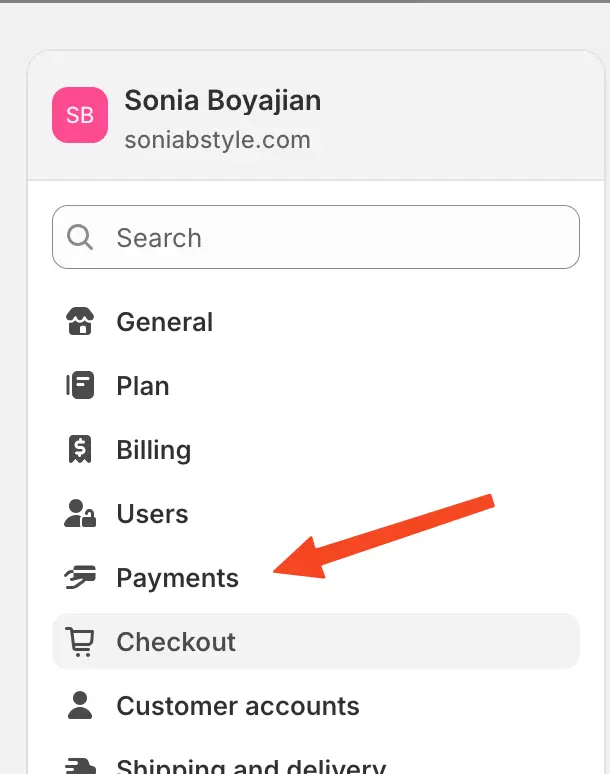This screenshot has width=610, height=774.
Task: Click the Users person-lock icon
Action: pyautogui.click(x=79, y=514)
